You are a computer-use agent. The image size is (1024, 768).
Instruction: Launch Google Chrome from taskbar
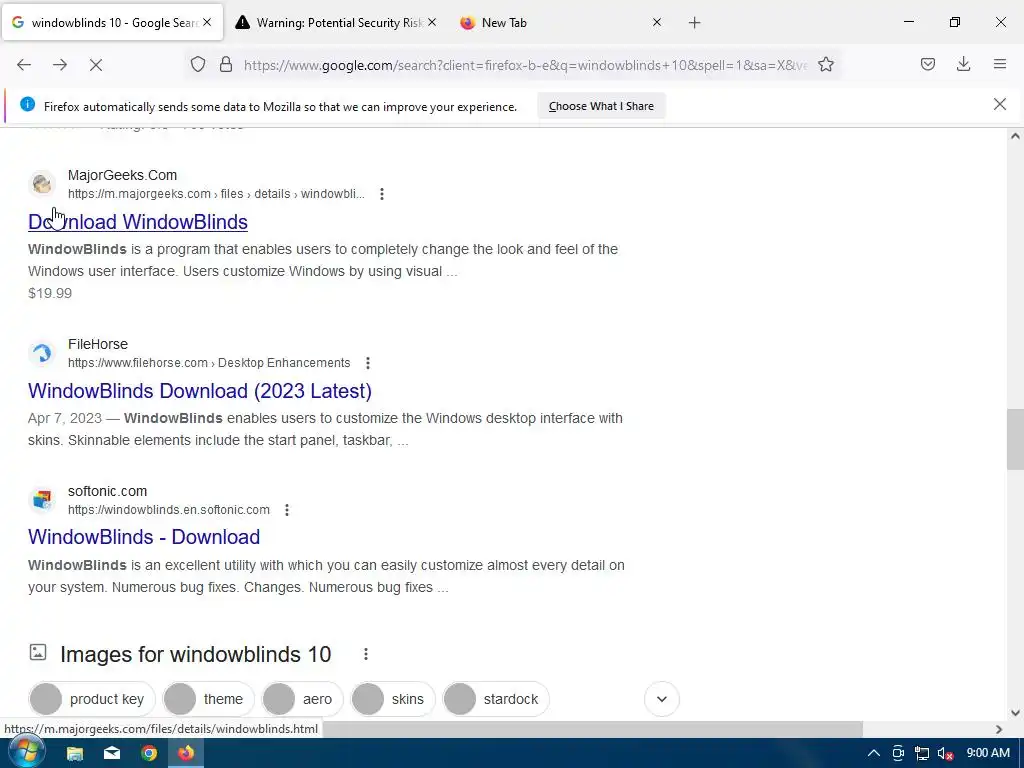click(x=149, y=754)
